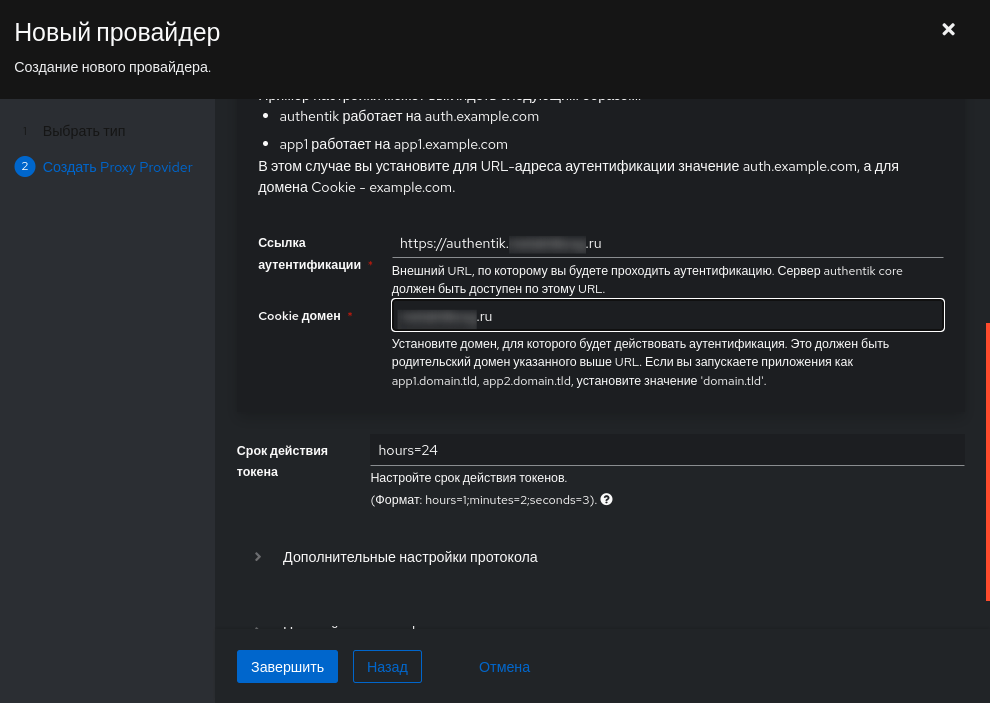Click the Cookie домен field label
Screen dimensions: 990x703
pyautogui.click(x=299, y=316)
